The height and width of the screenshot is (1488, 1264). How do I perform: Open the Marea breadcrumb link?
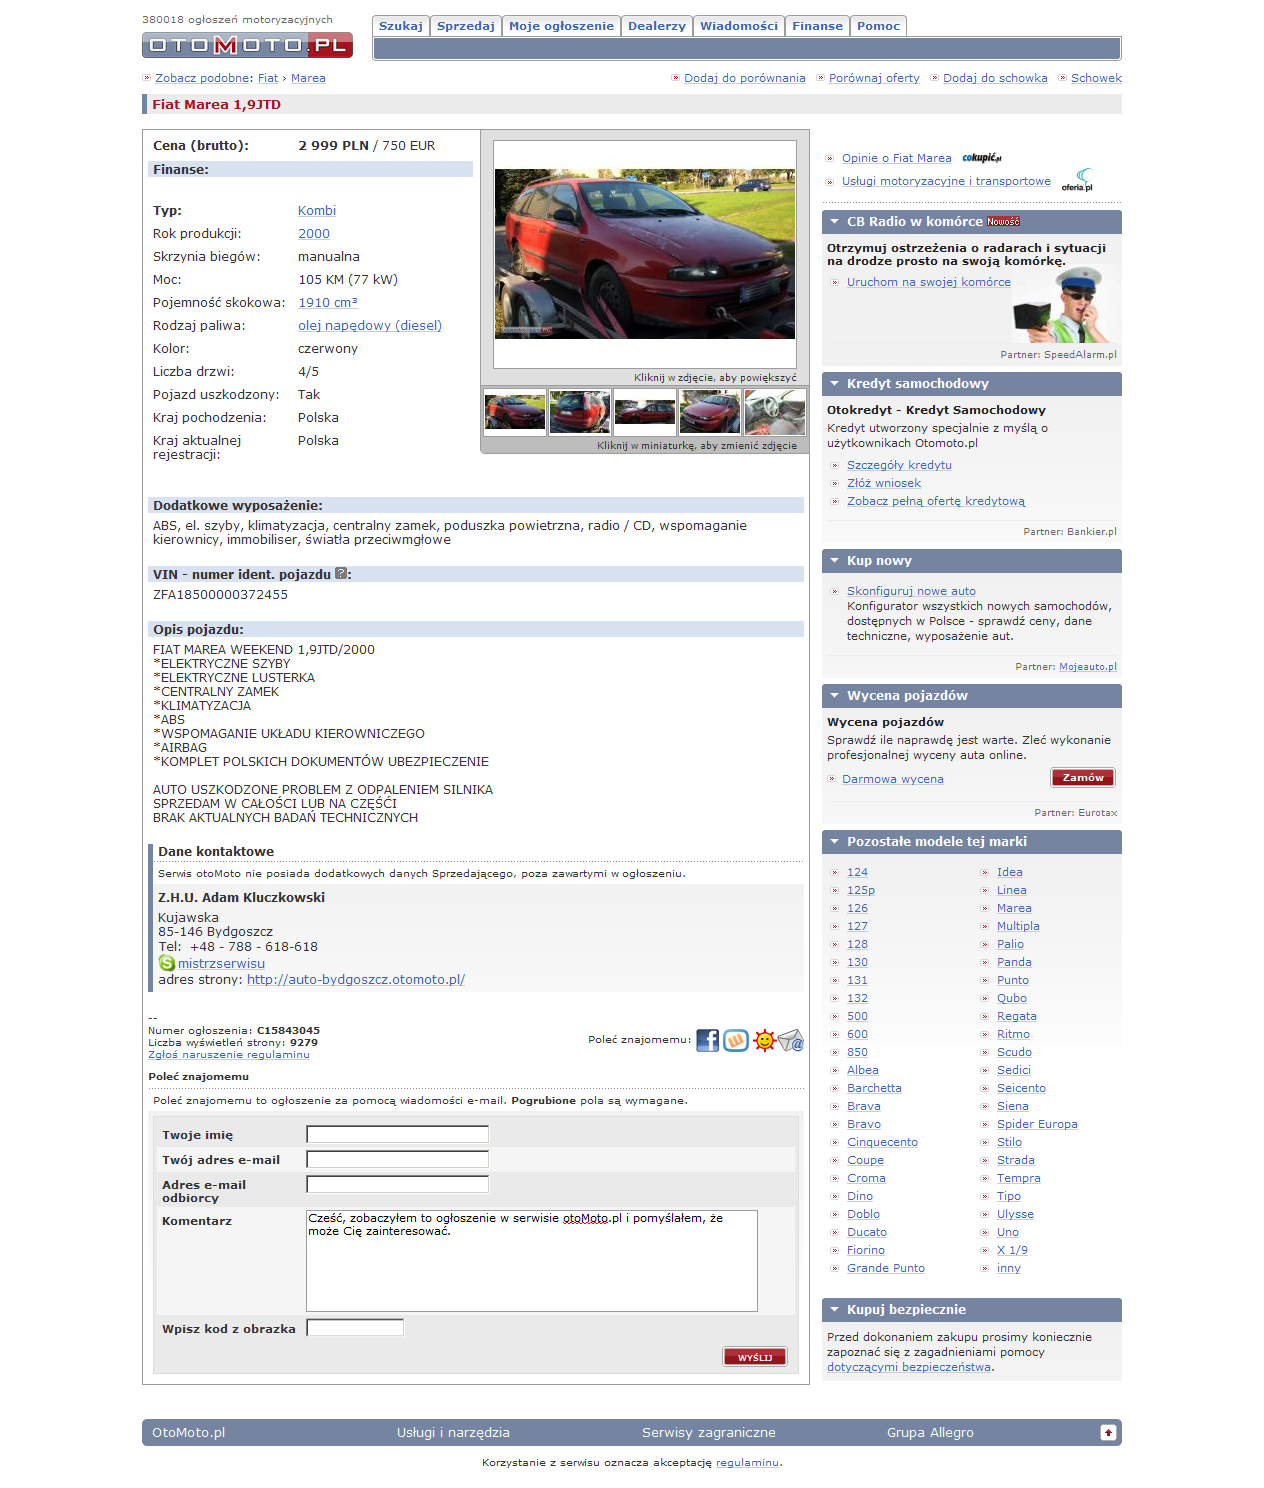pos(308,78)
